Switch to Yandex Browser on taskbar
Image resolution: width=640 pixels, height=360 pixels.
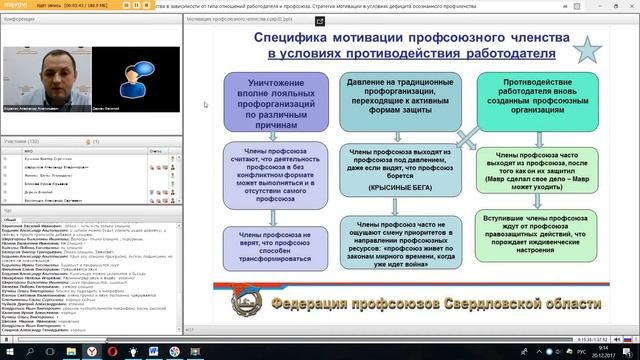[x=92, y=351]
